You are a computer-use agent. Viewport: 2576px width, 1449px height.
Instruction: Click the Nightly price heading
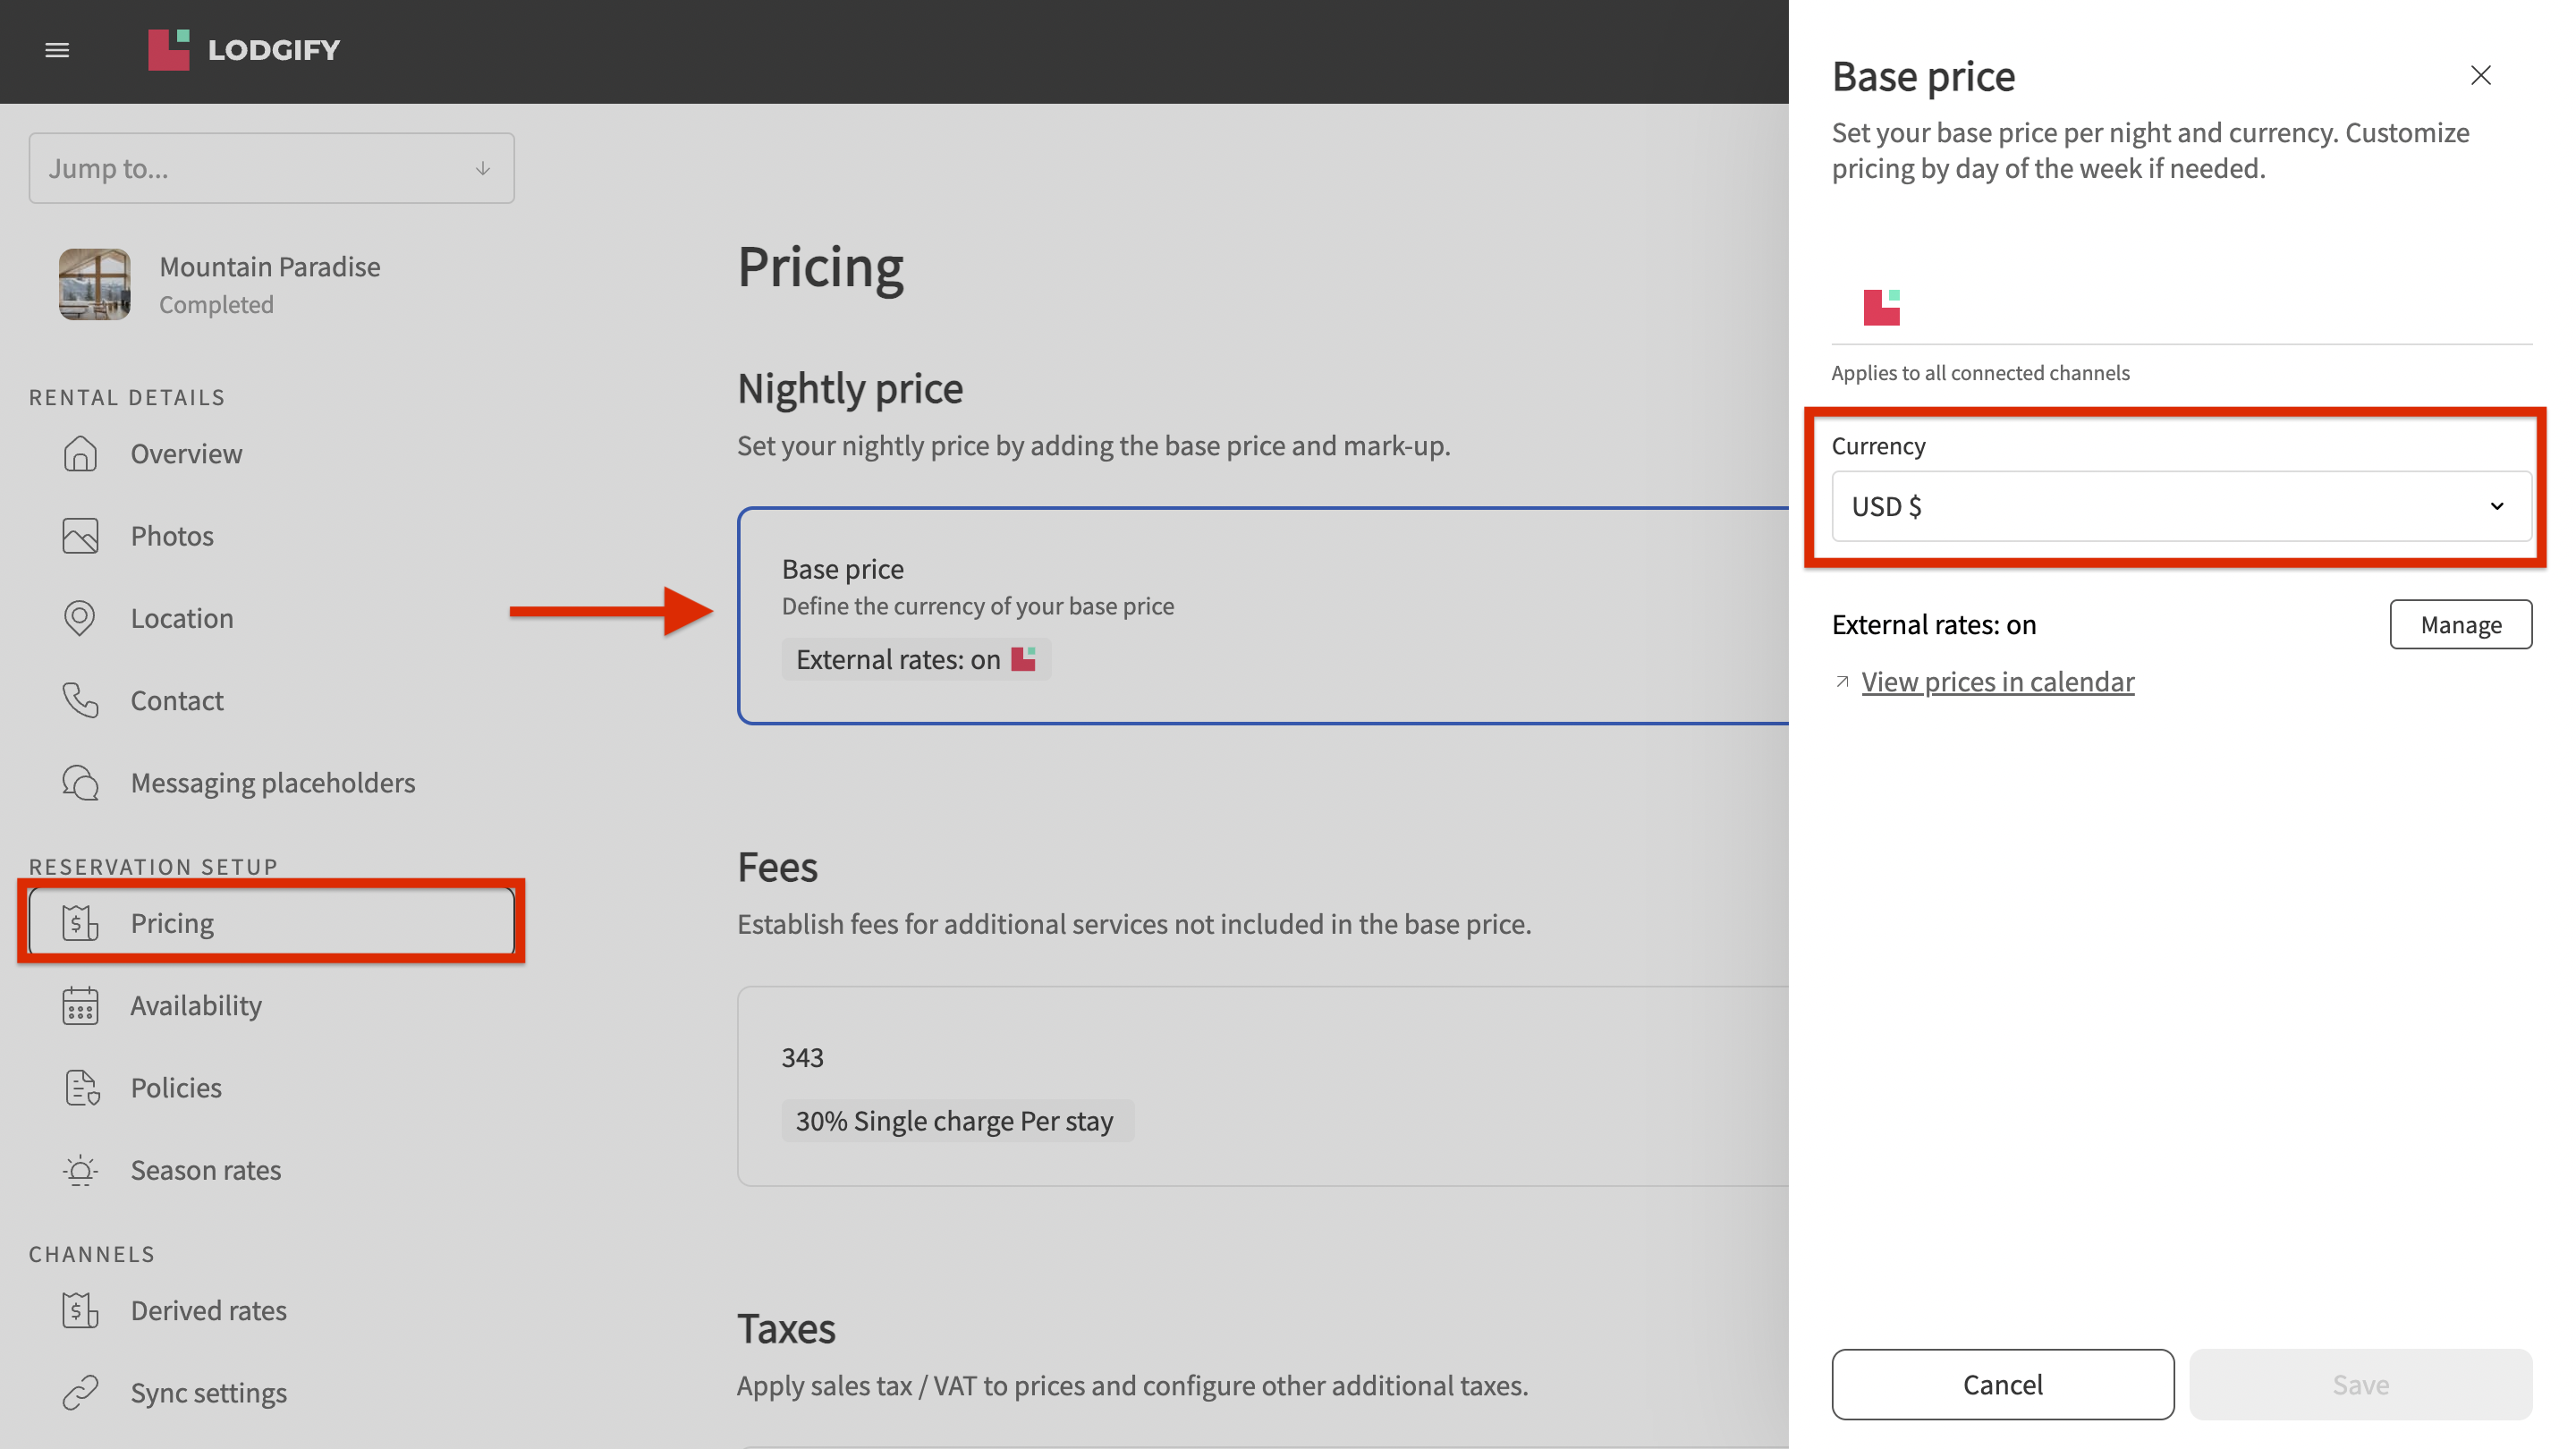[850, 388]
